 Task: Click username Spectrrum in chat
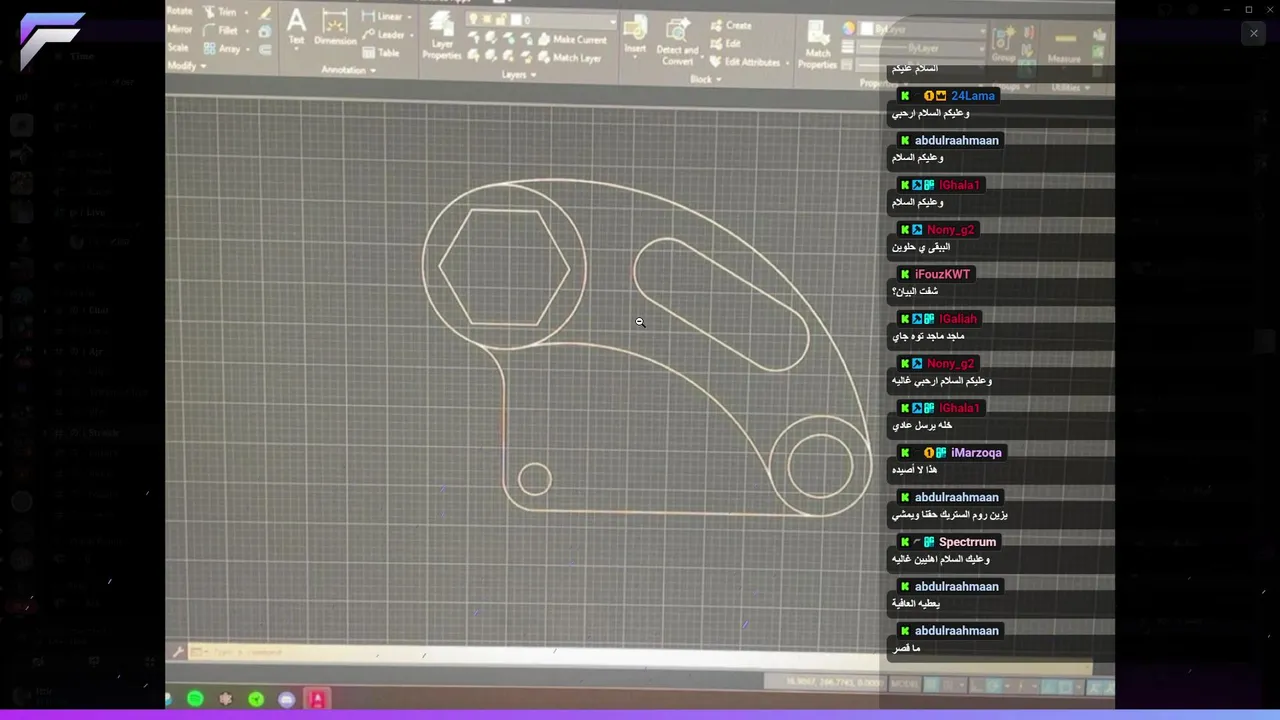967,542
